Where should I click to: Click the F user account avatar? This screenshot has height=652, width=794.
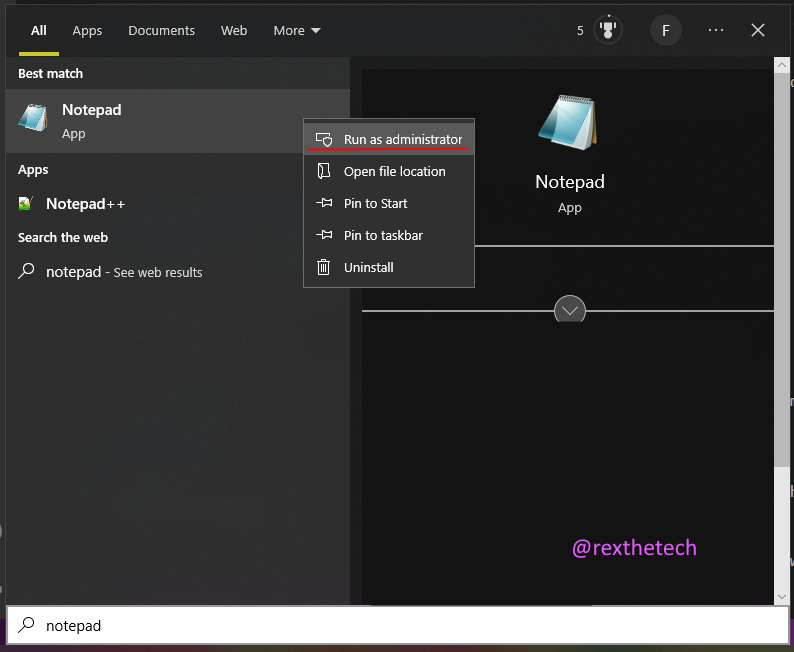665,30
